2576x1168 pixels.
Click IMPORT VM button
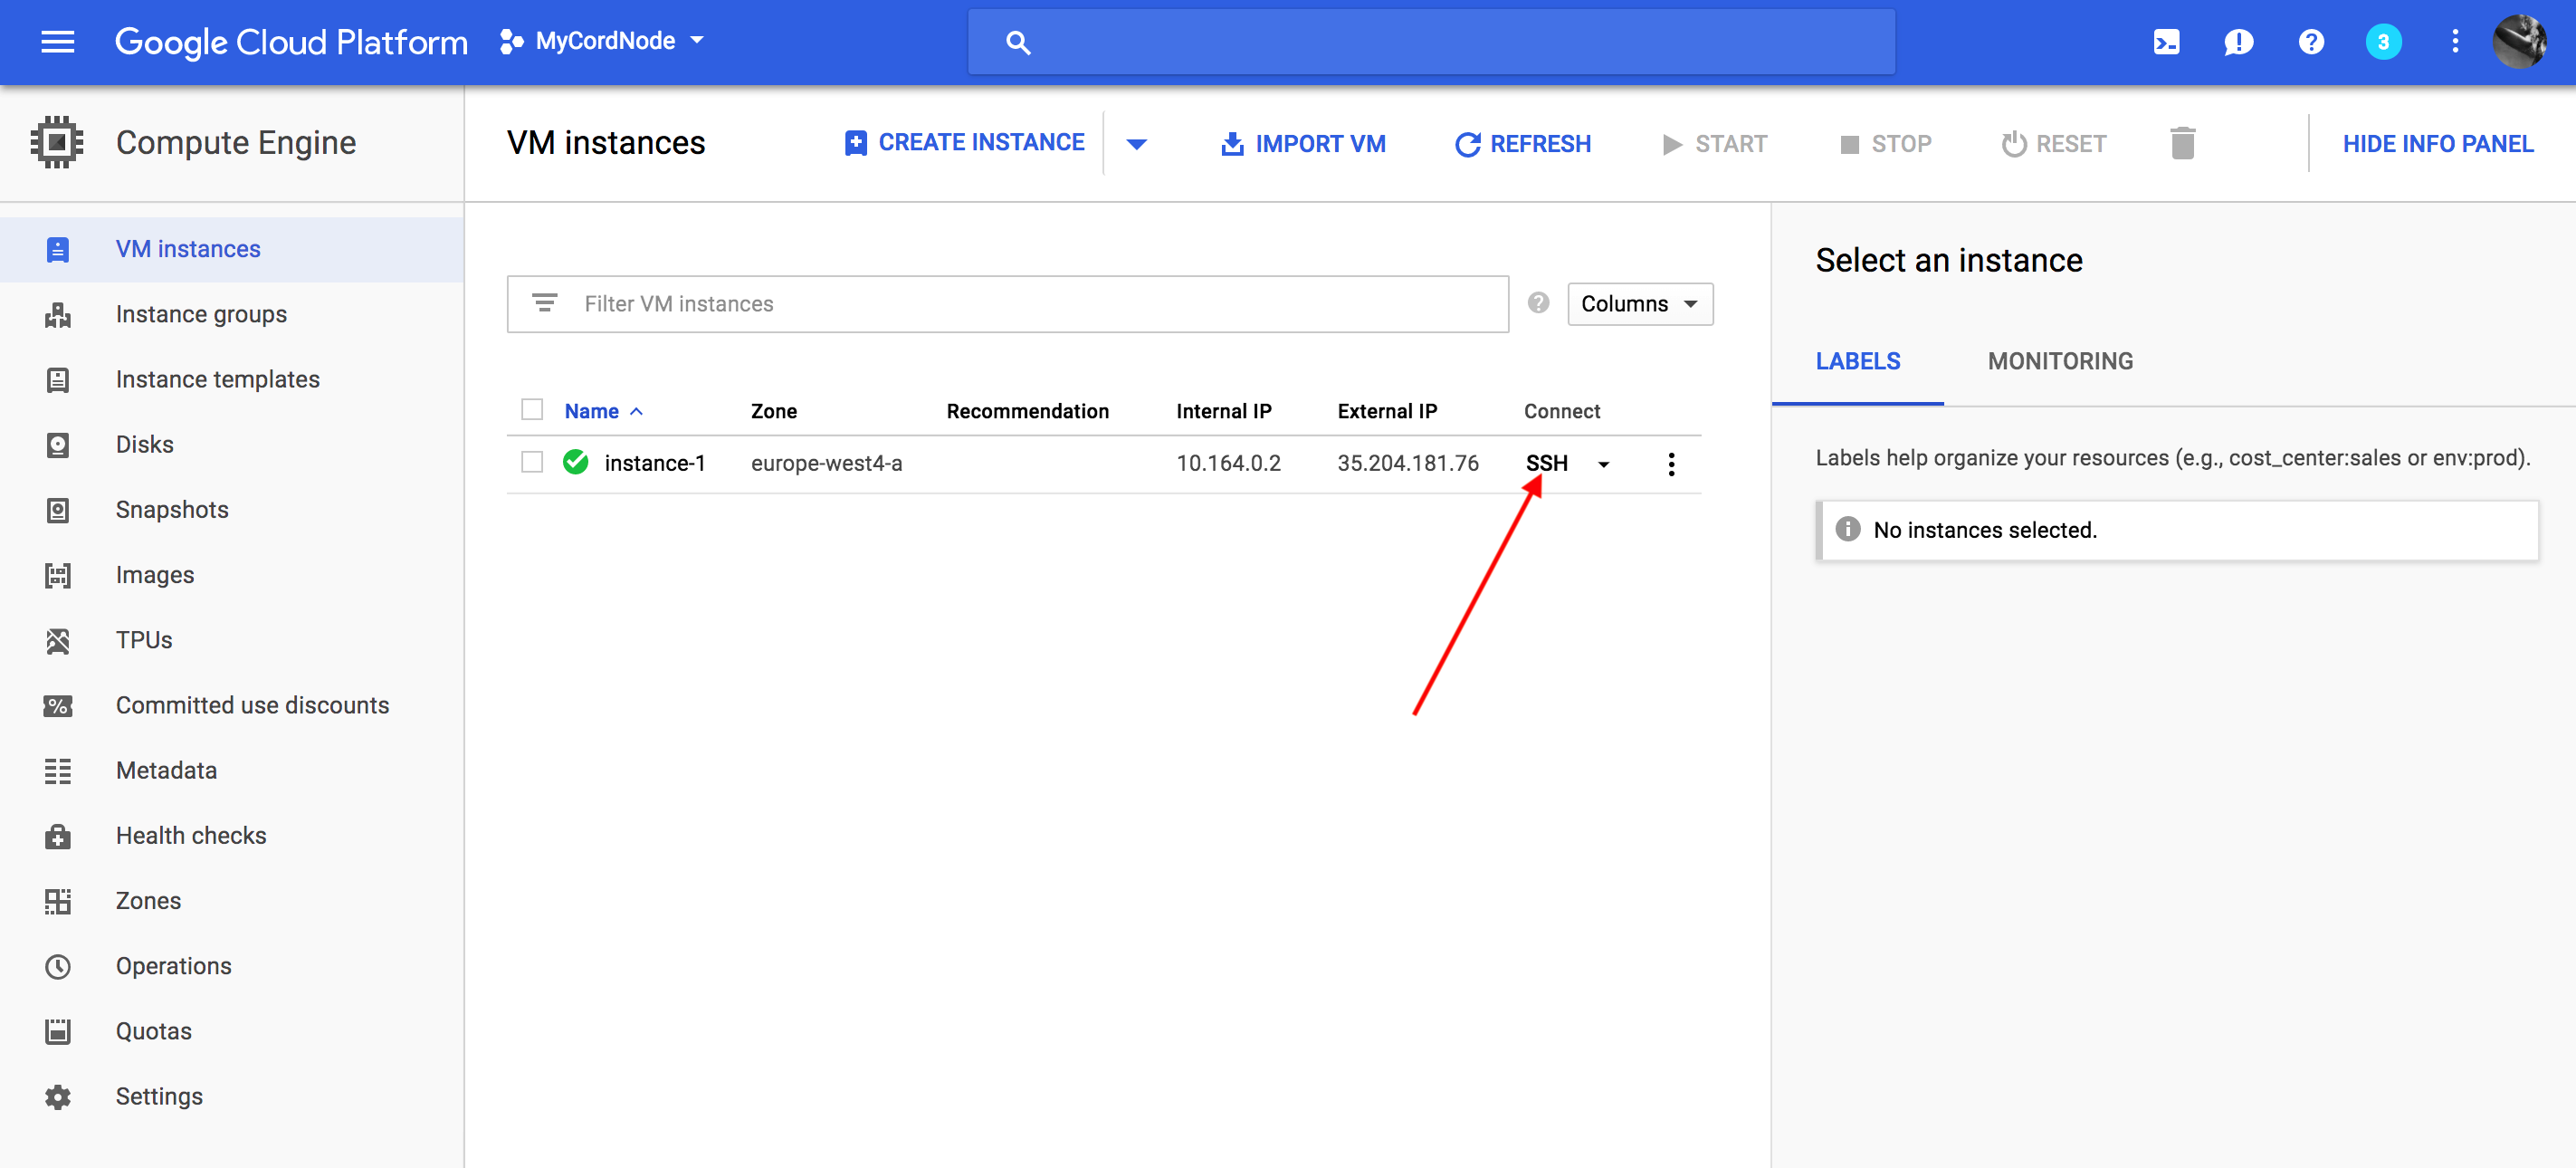[1302, 144]
